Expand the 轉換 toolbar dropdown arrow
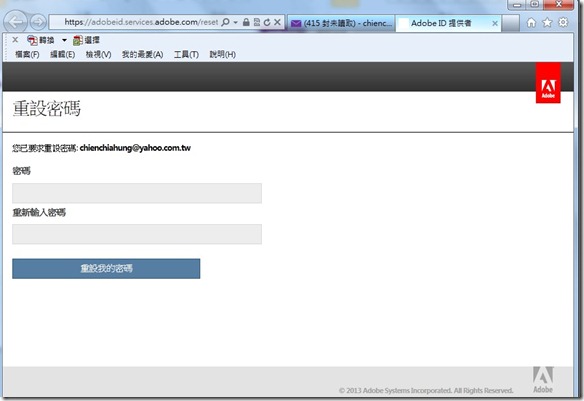This screenshot has height=401, width=584. tap(64, 40)
